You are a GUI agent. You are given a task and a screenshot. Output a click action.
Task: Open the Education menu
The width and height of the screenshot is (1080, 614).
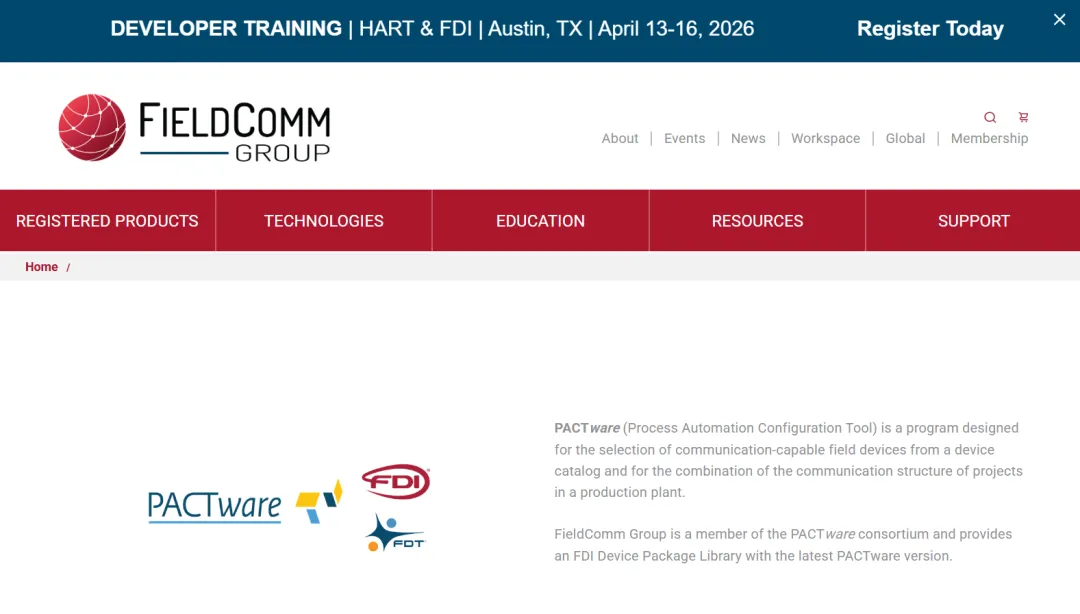coord(541,221)
